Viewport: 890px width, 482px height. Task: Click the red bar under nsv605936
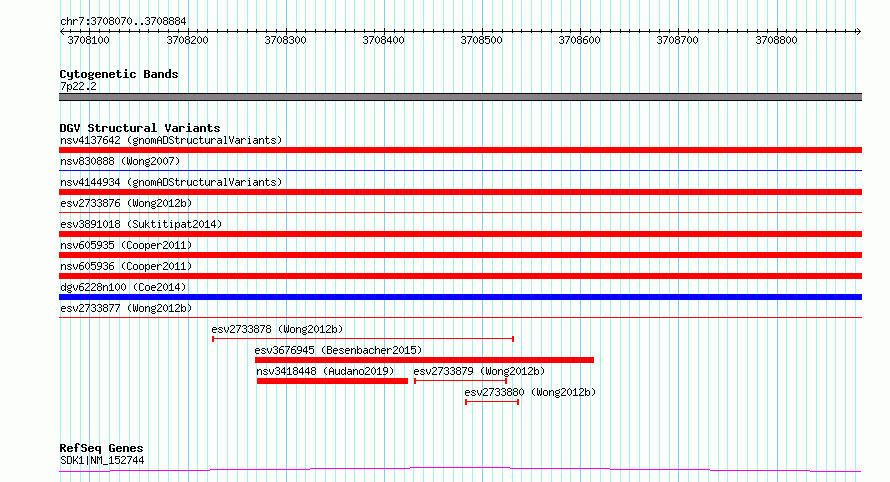click(x=460, y=276)
